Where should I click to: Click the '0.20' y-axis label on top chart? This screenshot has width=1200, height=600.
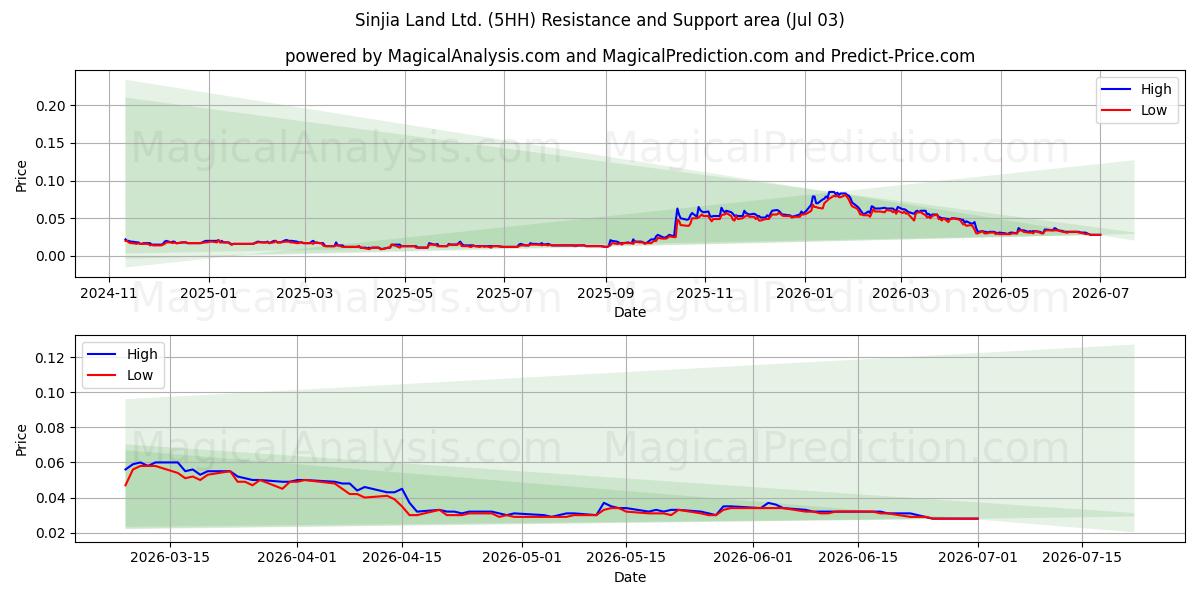[x=51, y=106]
